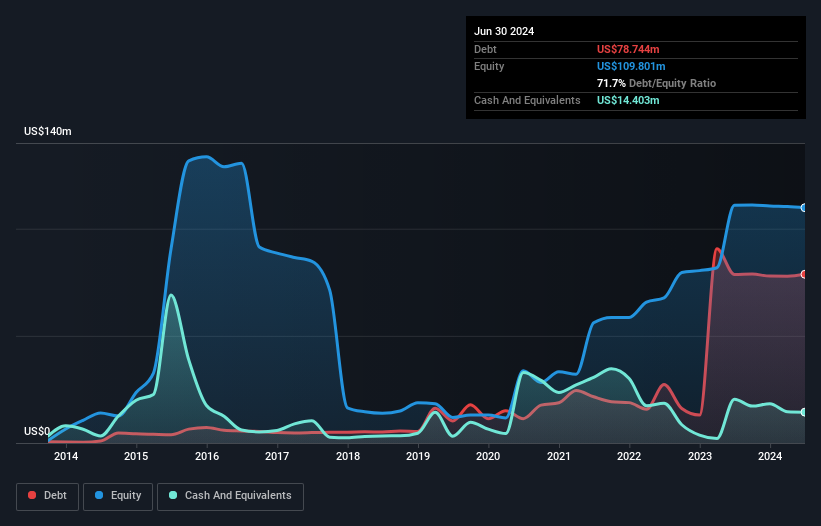Click the US$0 y-axis label
821x526 pixels.
click(x=37, y=431)
